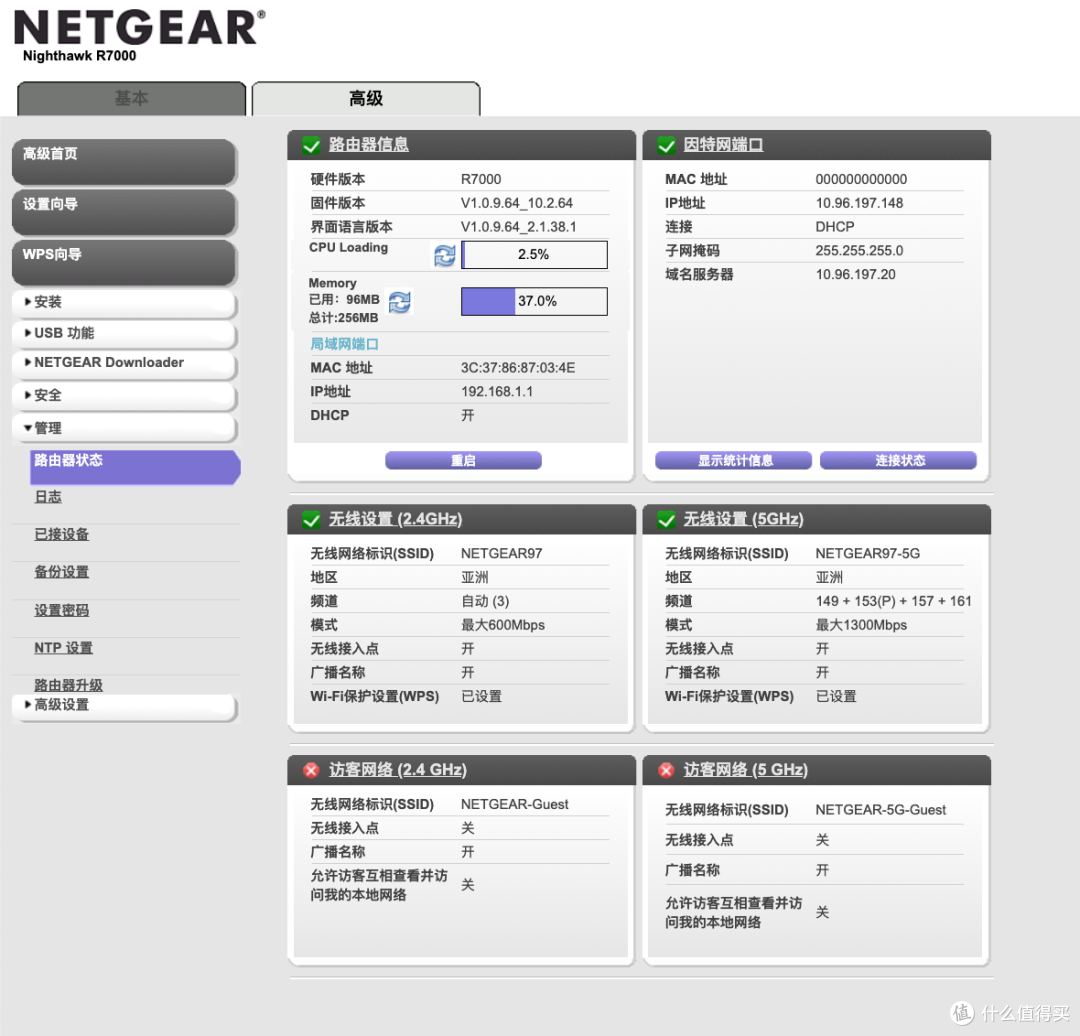Select the 路由器状态 menu entry
Viewport: 1080px width, 1036px height.
pyautogui.click(x=135, y=468)
